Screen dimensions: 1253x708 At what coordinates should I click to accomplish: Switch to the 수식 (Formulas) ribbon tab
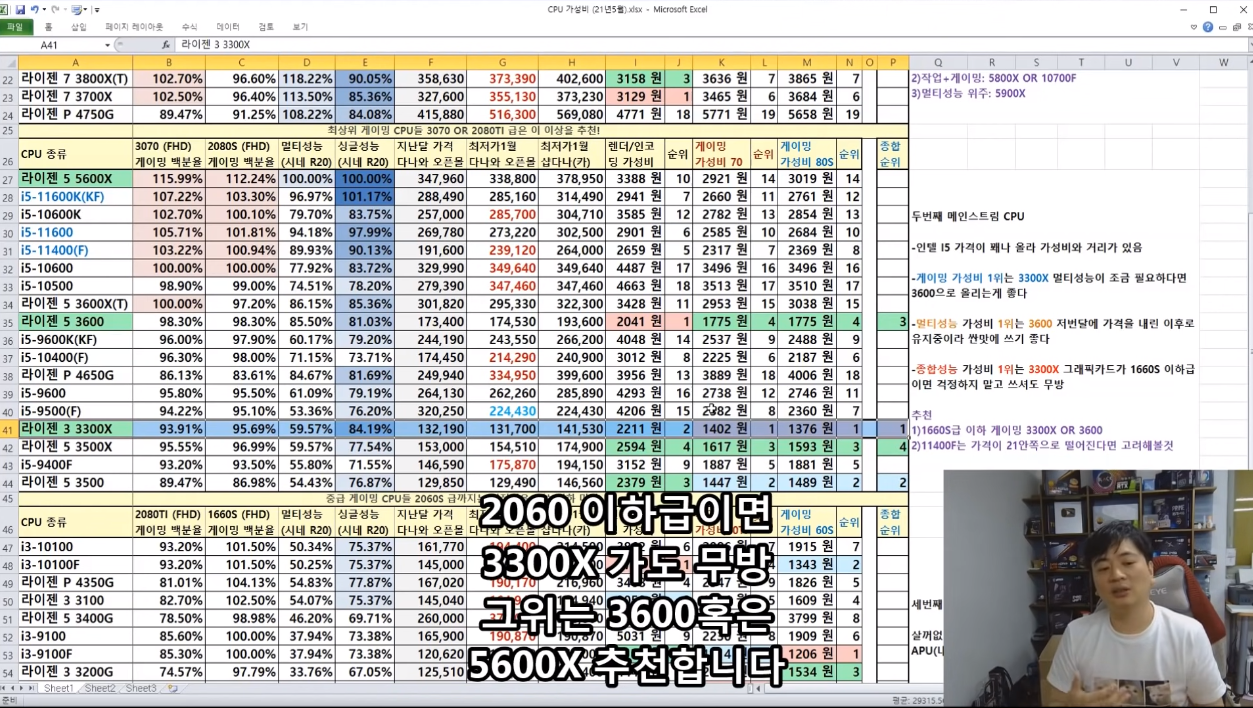click(x=189, y=27)
